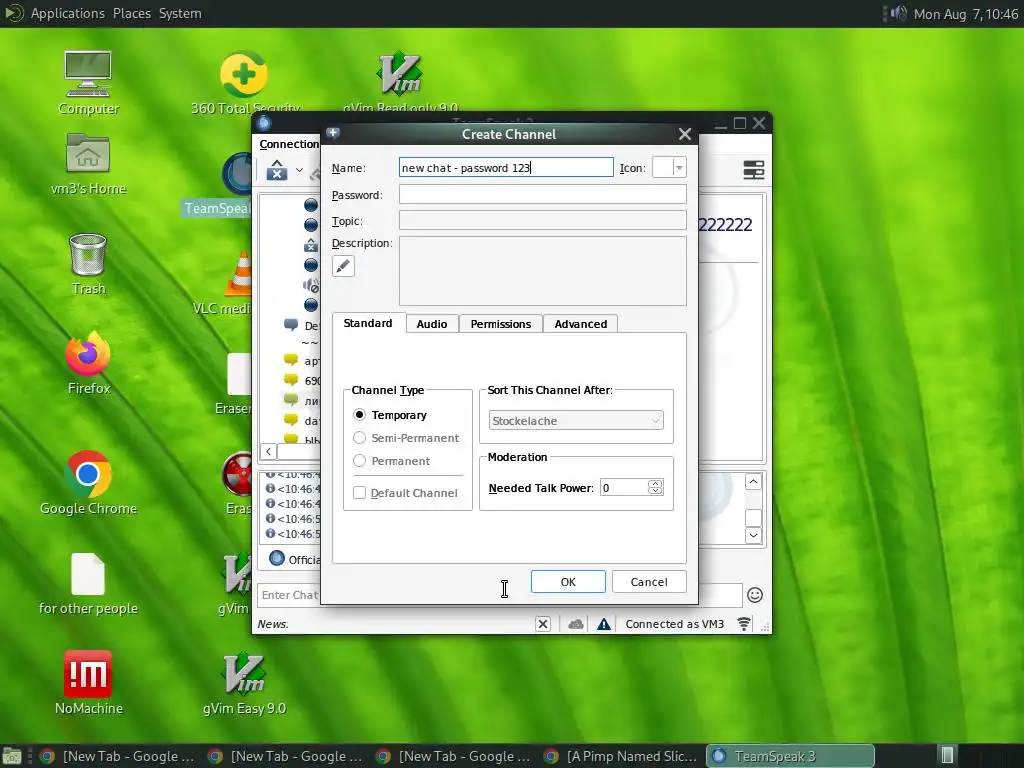The width and height of the screenshot is (1024, 768).
Task: Open the description editor pencil icon
Action: 343,266
